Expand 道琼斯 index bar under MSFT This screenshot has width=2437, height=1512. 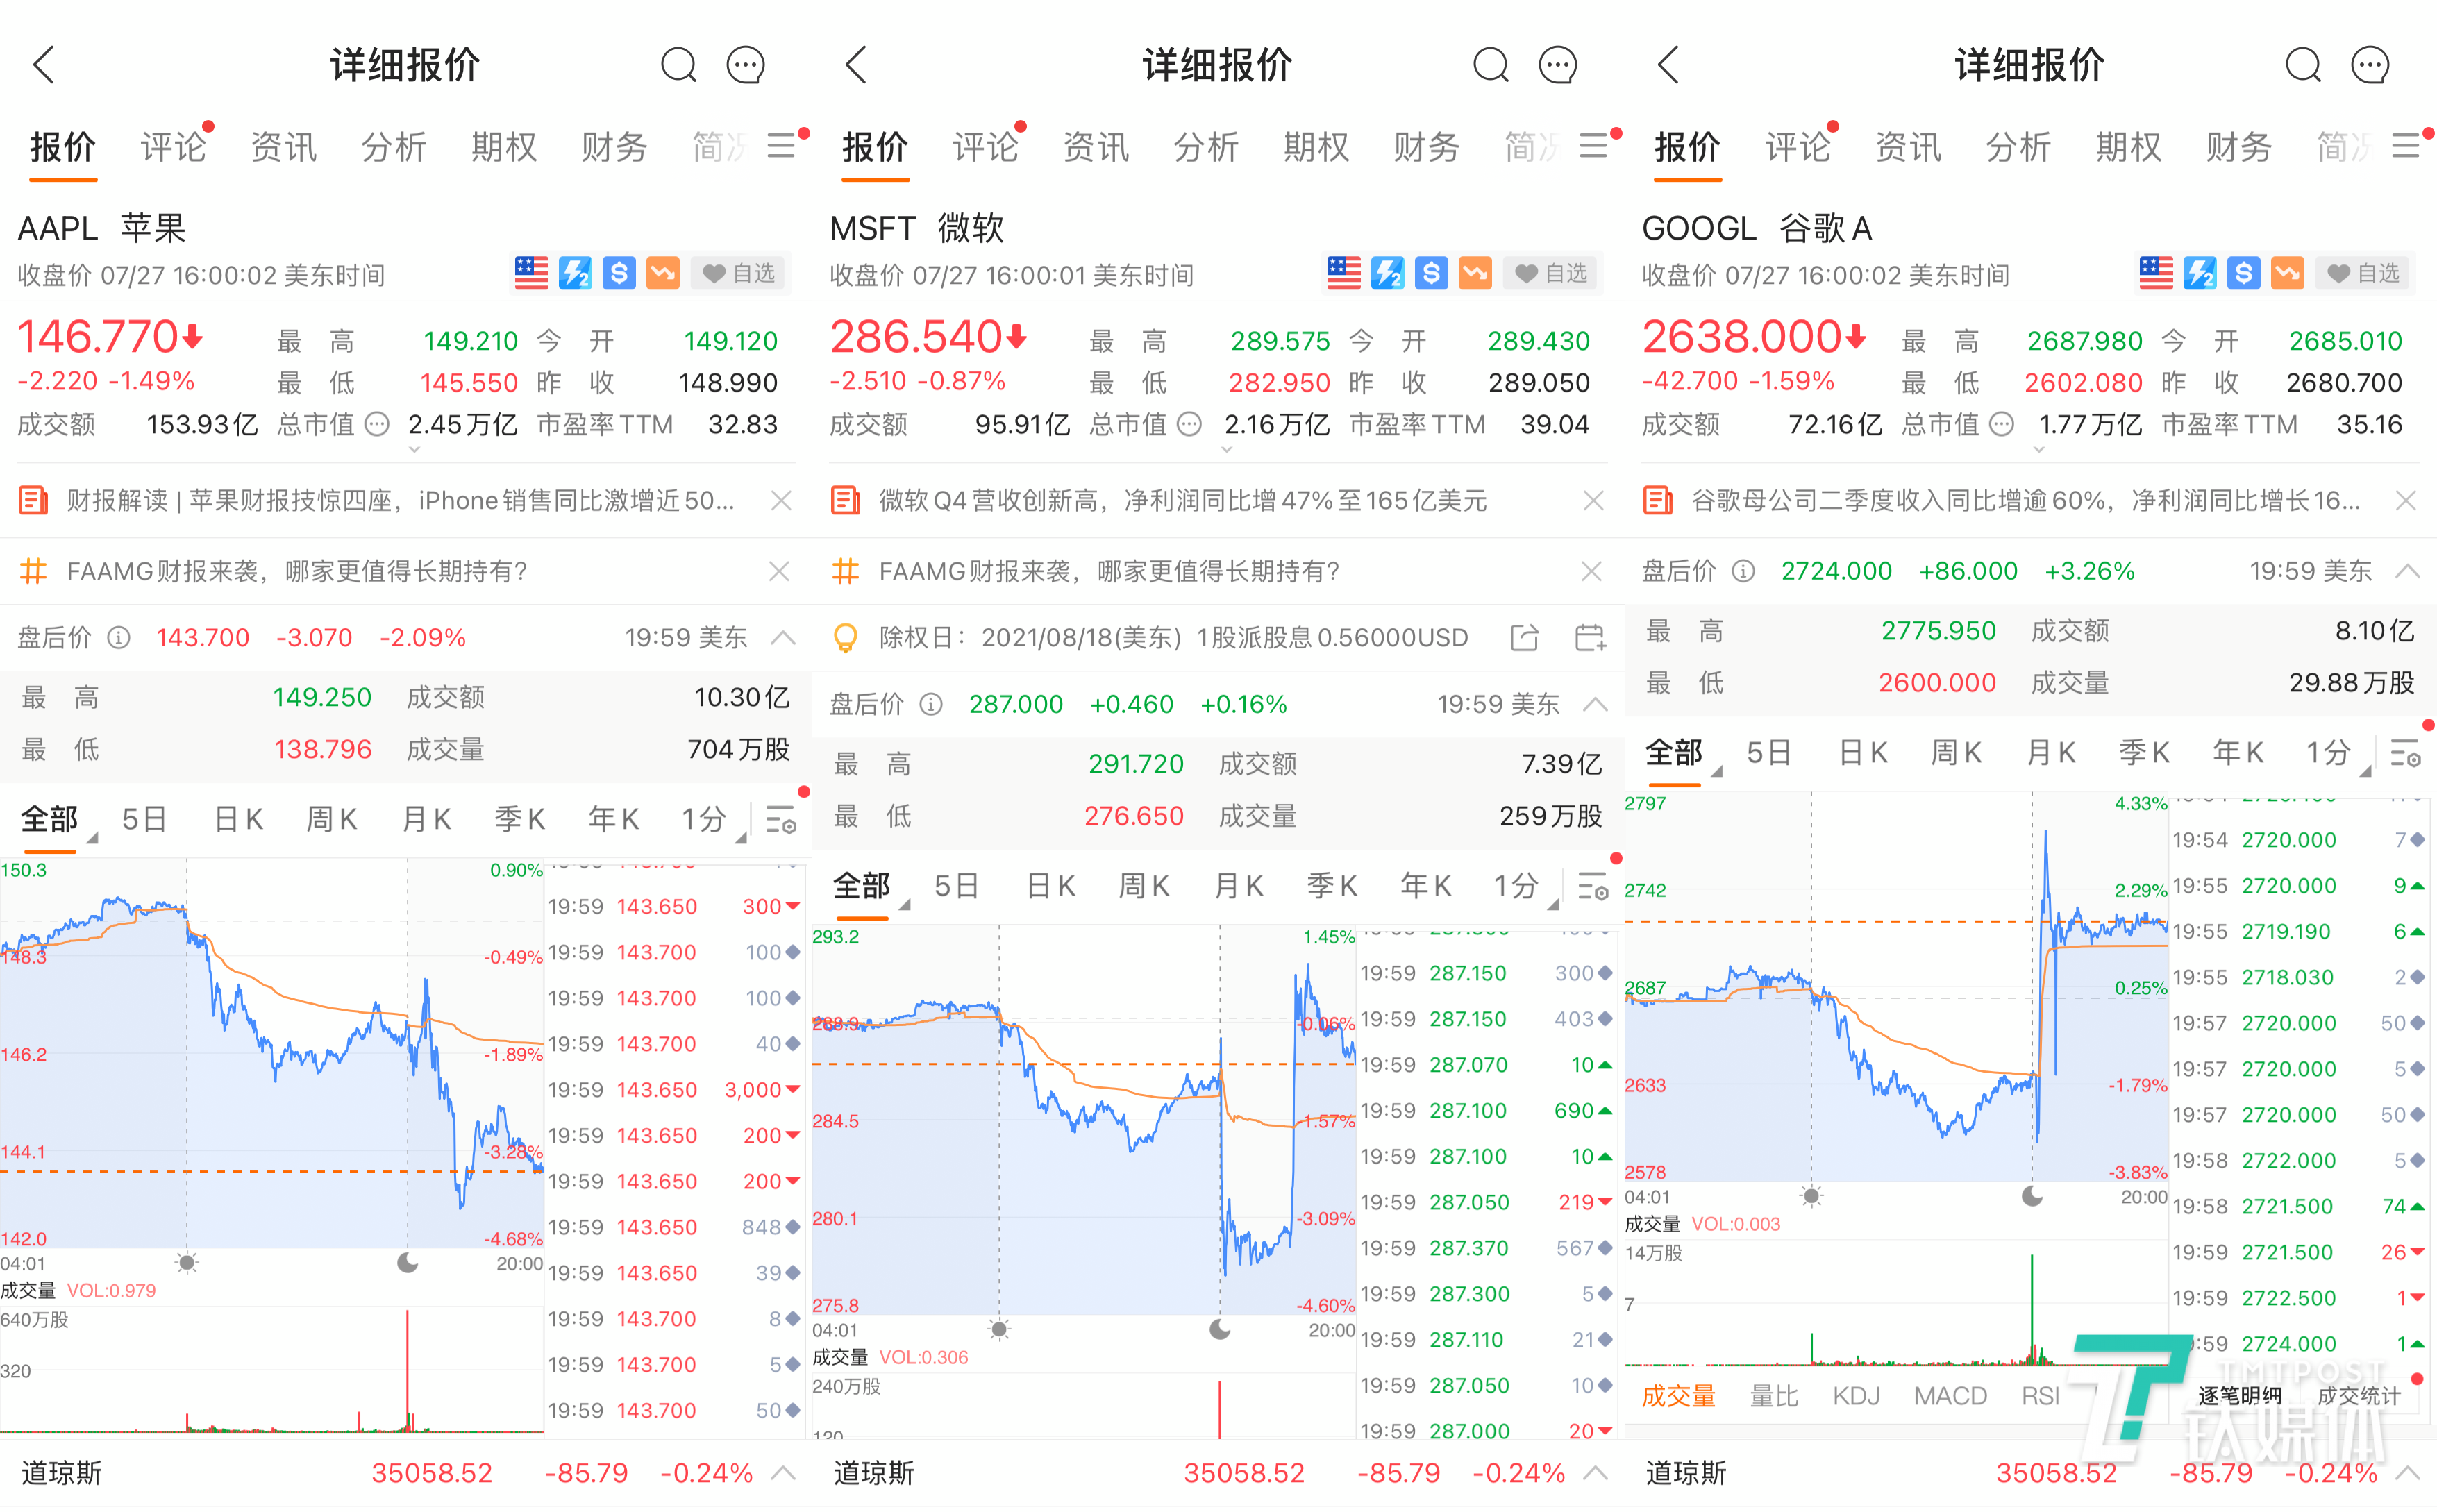point(1596,1473)
